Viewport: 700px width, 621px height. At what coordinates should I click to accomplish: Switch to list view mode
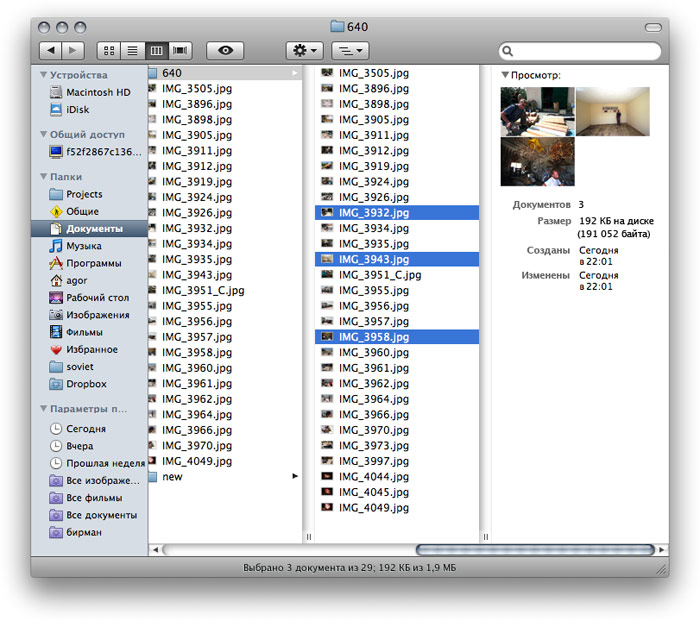click(132, 50)
